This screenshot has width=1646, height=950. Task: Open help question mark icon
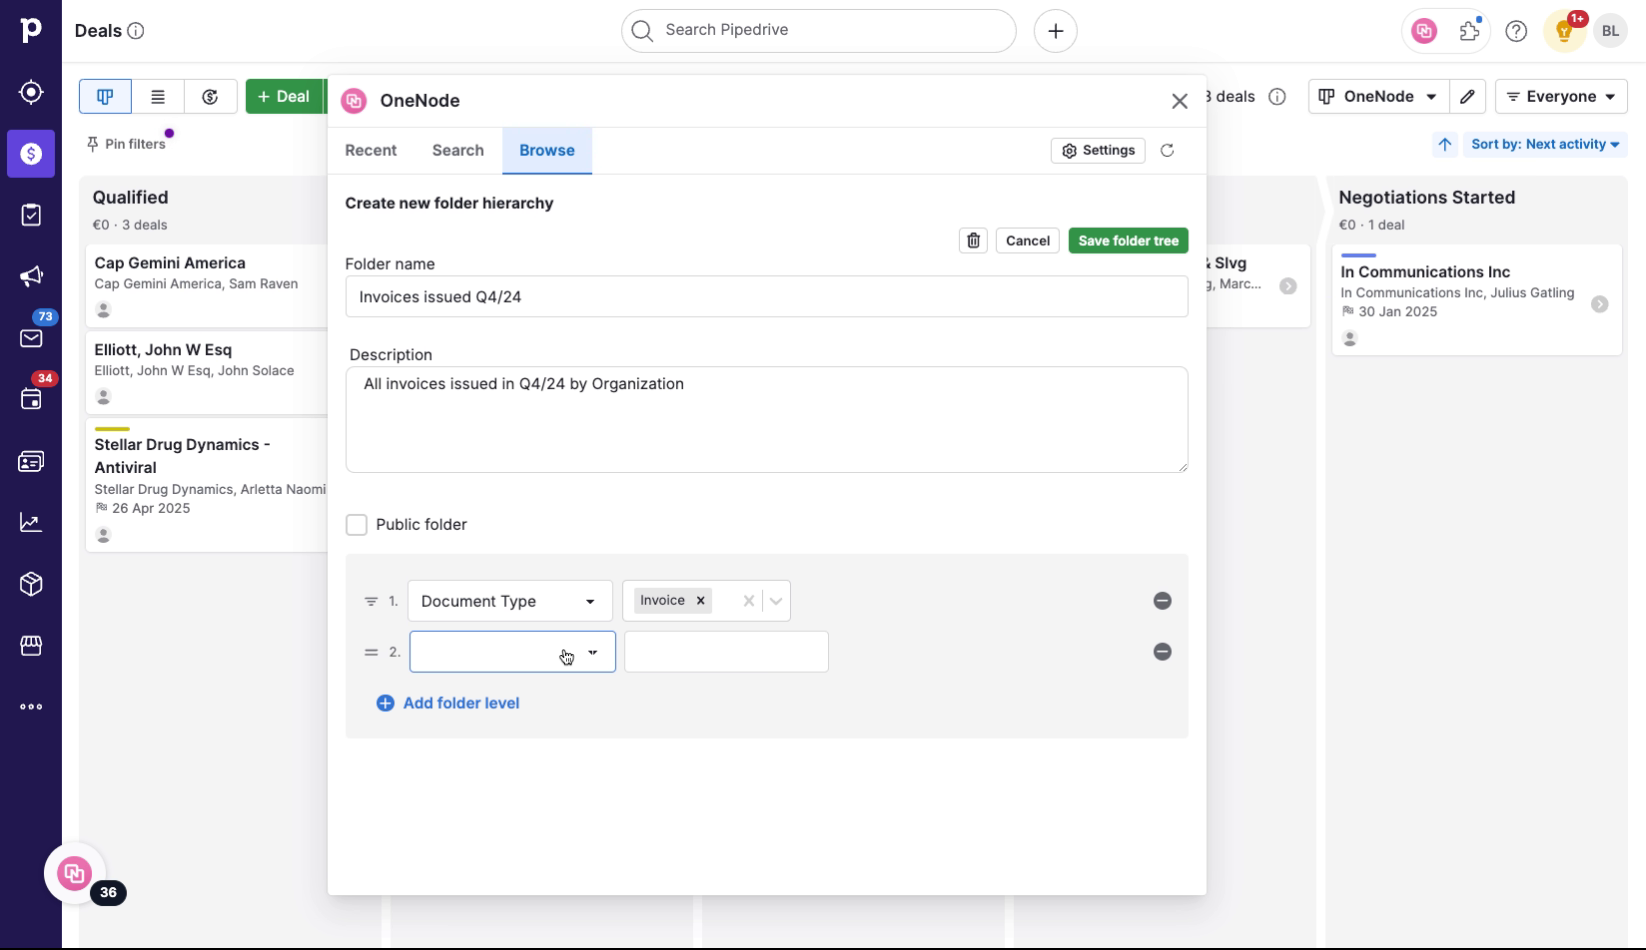(1516, 31)
